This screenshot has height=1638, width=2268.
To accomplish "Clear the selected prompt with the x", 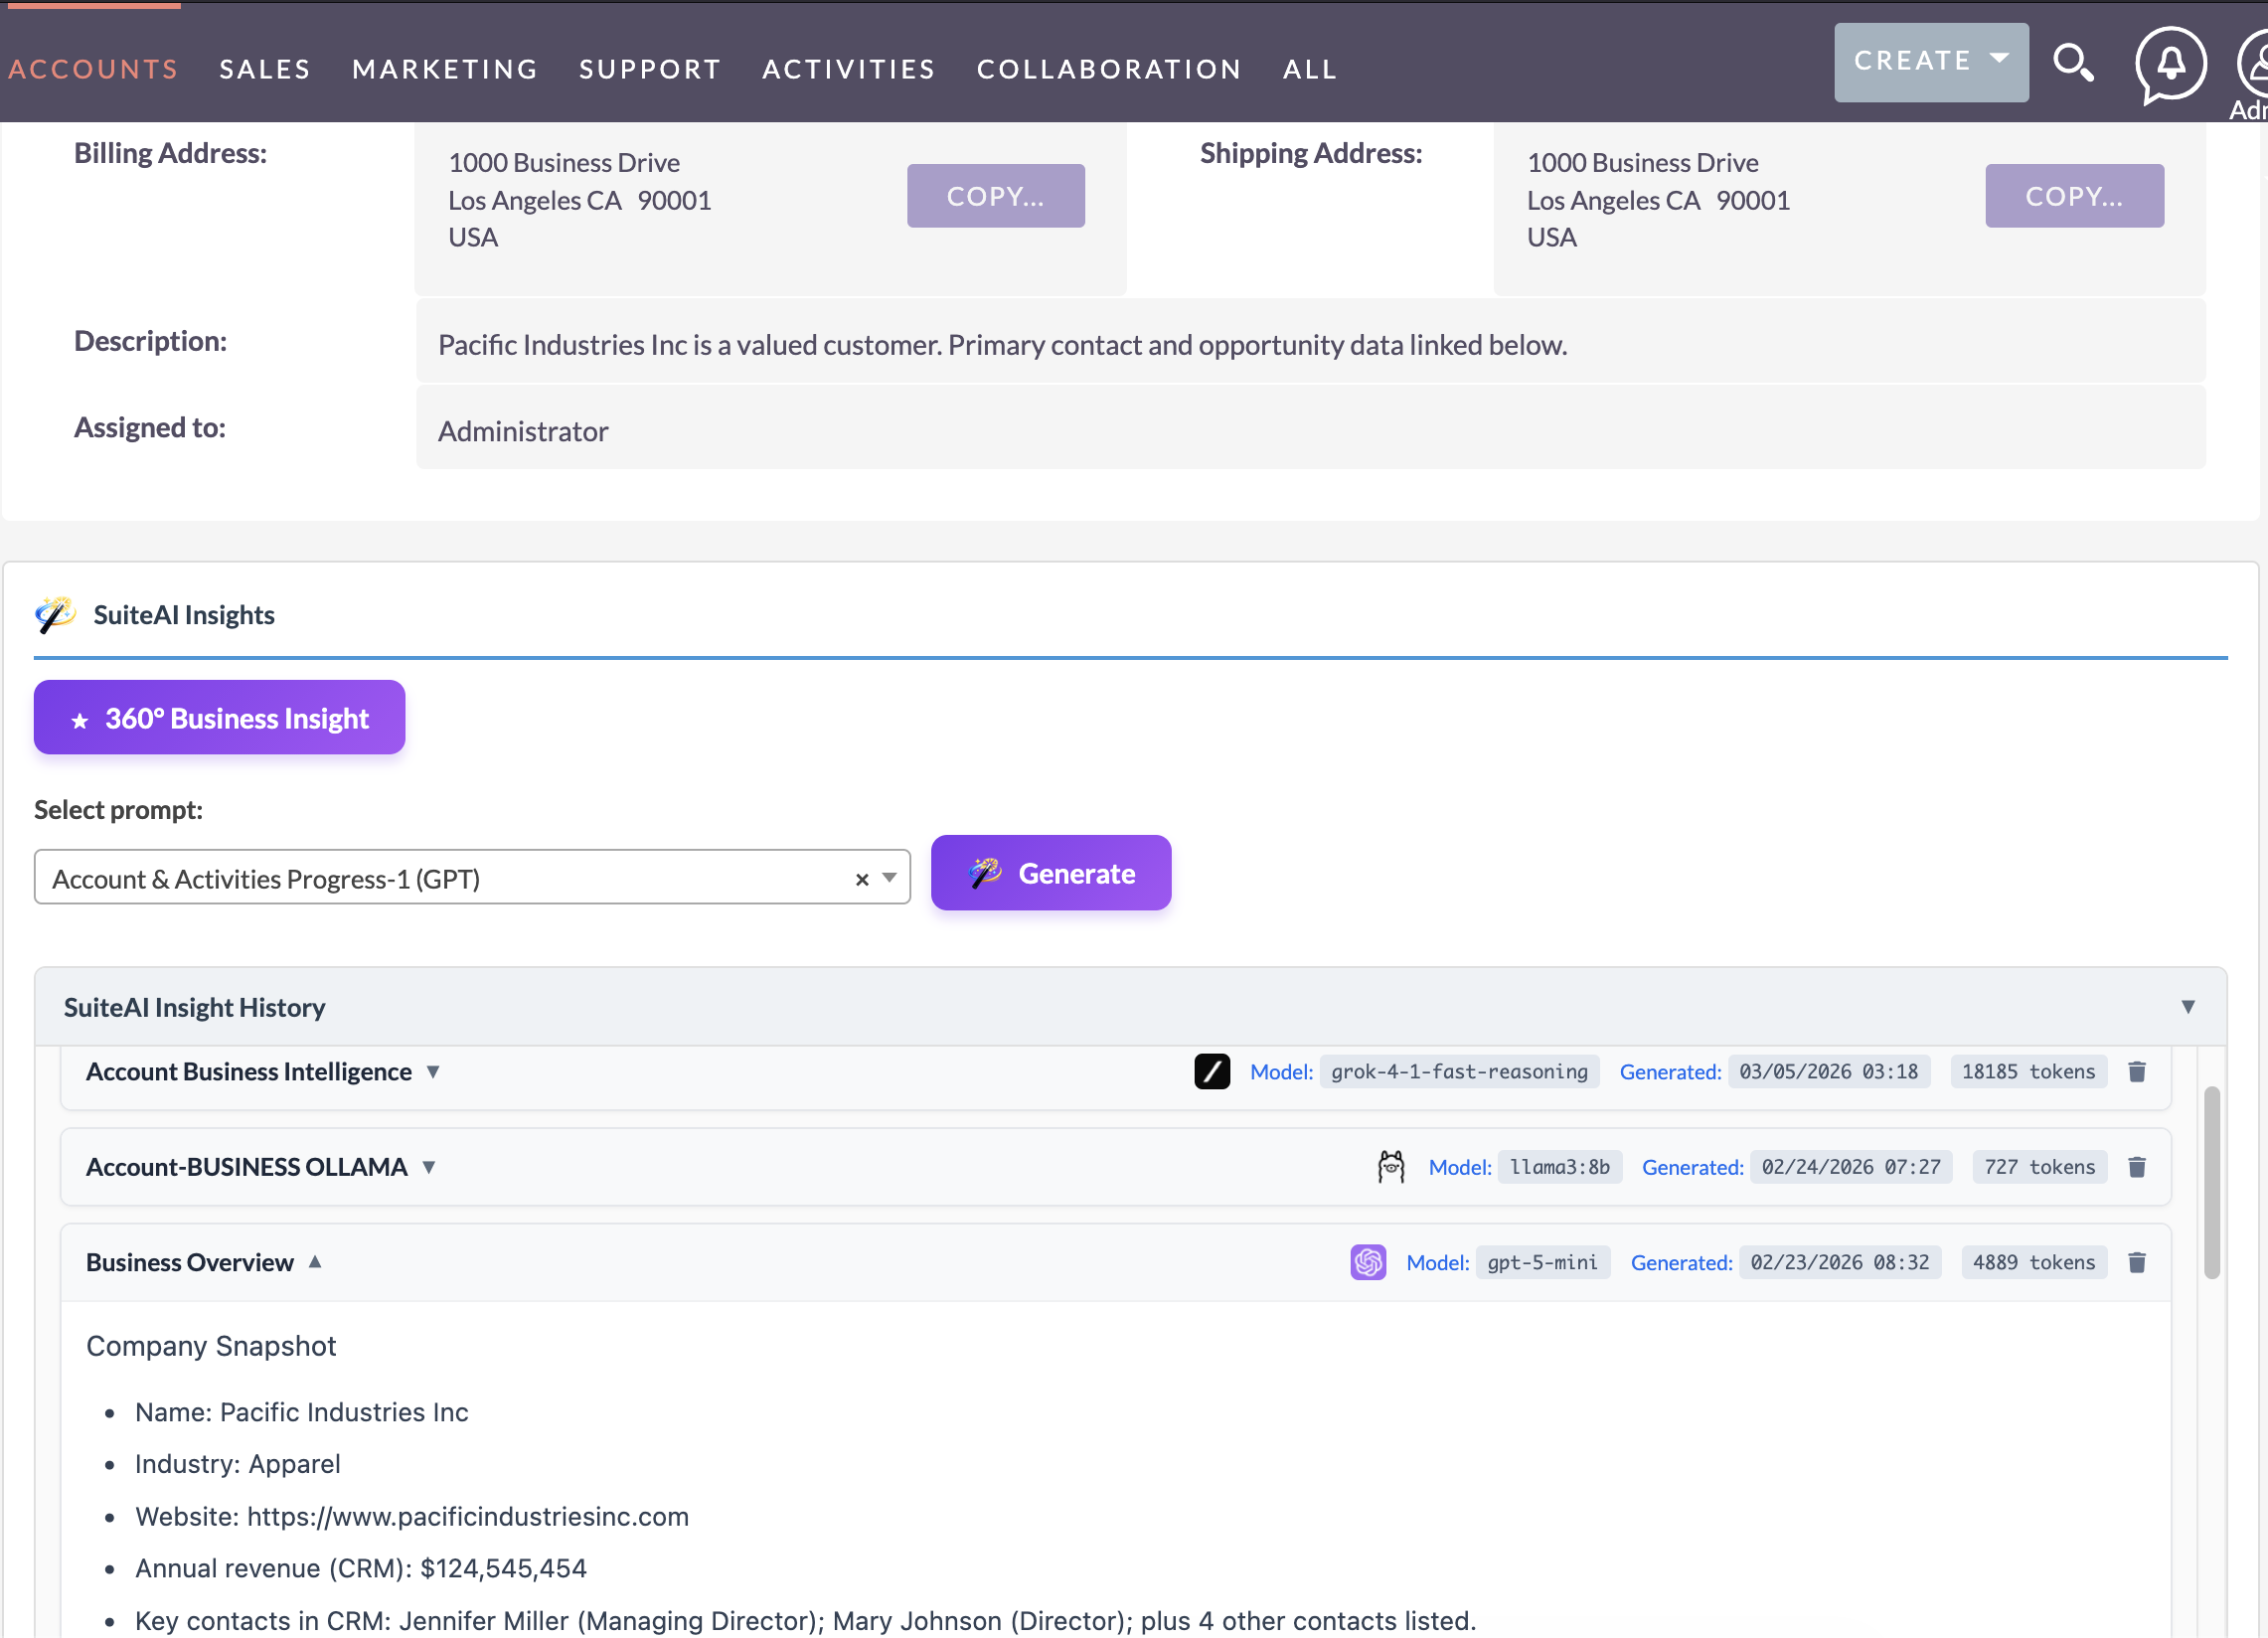I will (x=861, y=878).
